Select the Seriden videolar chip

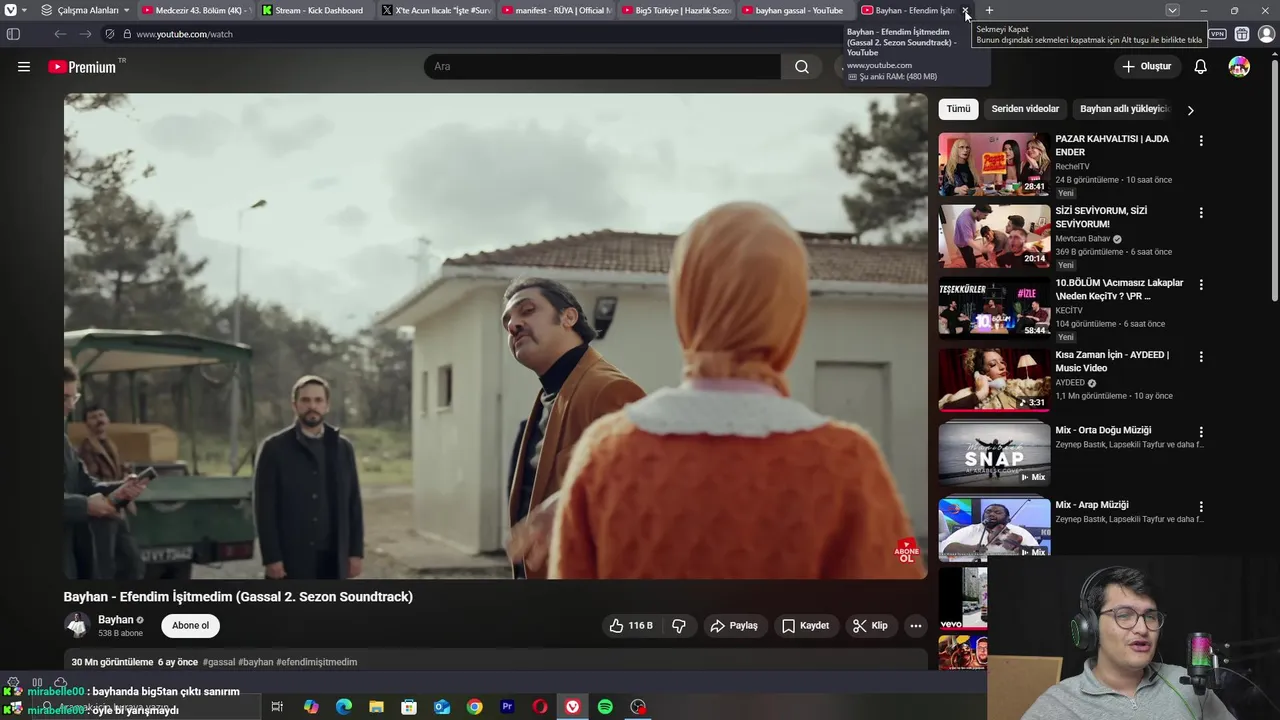[1025, 109]
